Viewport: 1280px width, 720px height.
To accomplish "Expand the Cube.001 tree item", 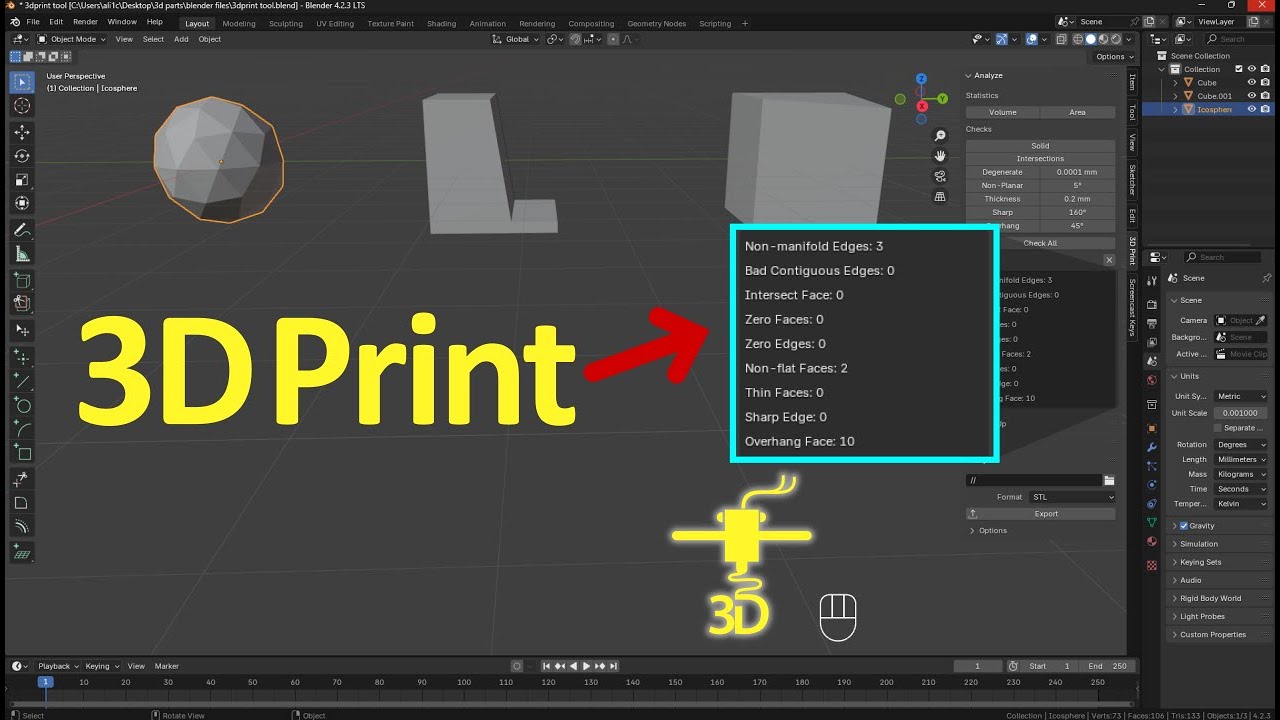I will (x=1177, y=96).
